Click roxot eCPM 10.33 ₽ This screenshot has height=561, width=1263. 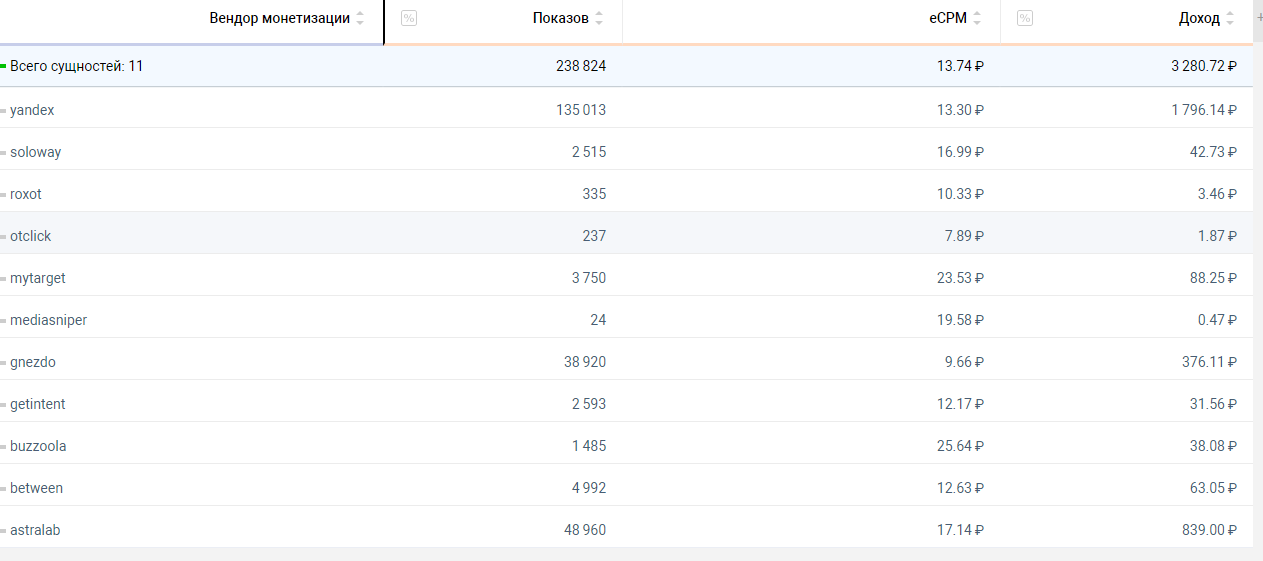[961, 194]
